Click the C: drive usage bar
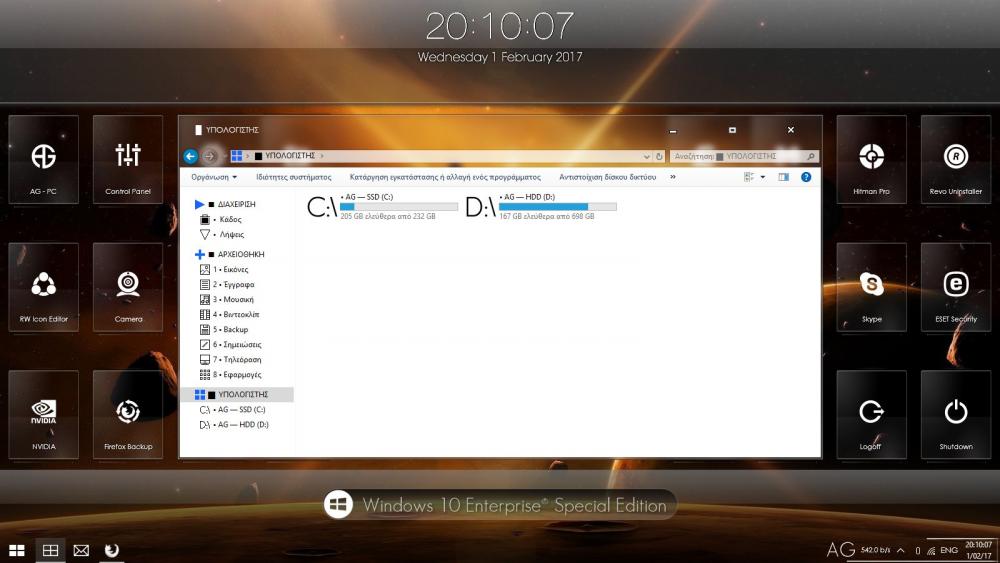The width and height of the screenshot is (1000, 563). coord(398,207)
